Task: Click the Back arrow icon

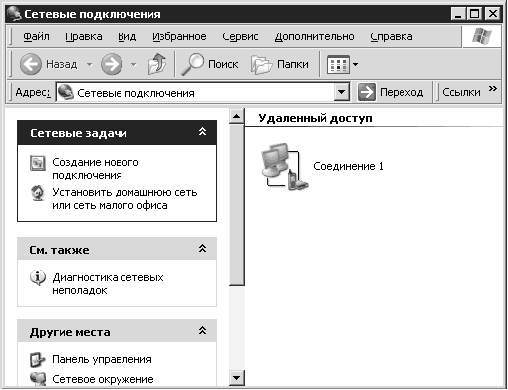Action: coord(30,64)
